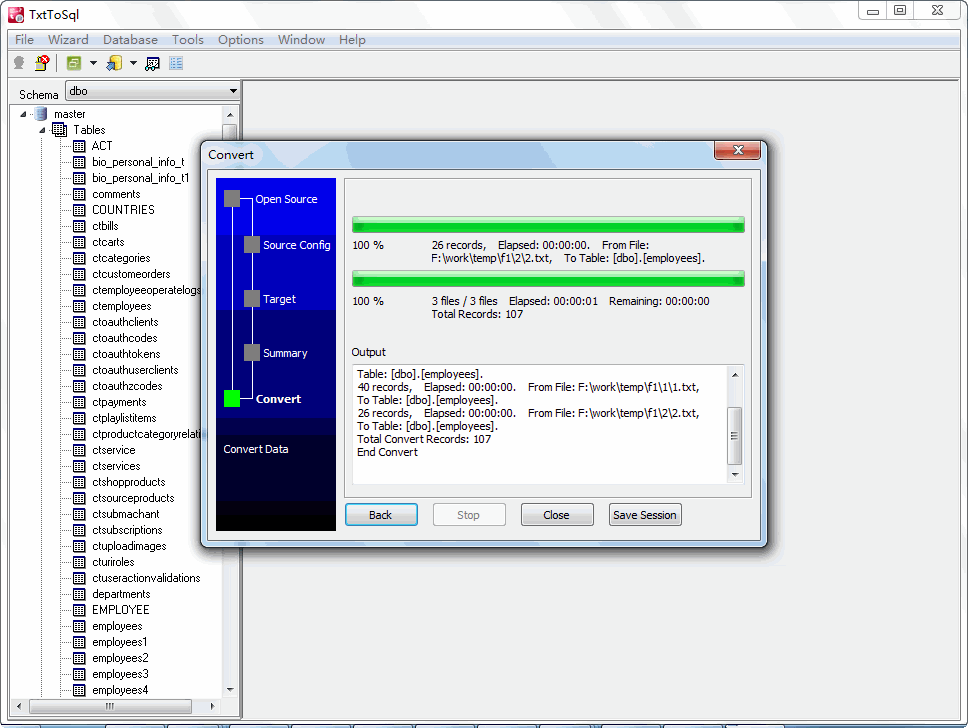This screenshot has width=968, height=728.
Task: Collapse the master database node
Action: point(23,114)
